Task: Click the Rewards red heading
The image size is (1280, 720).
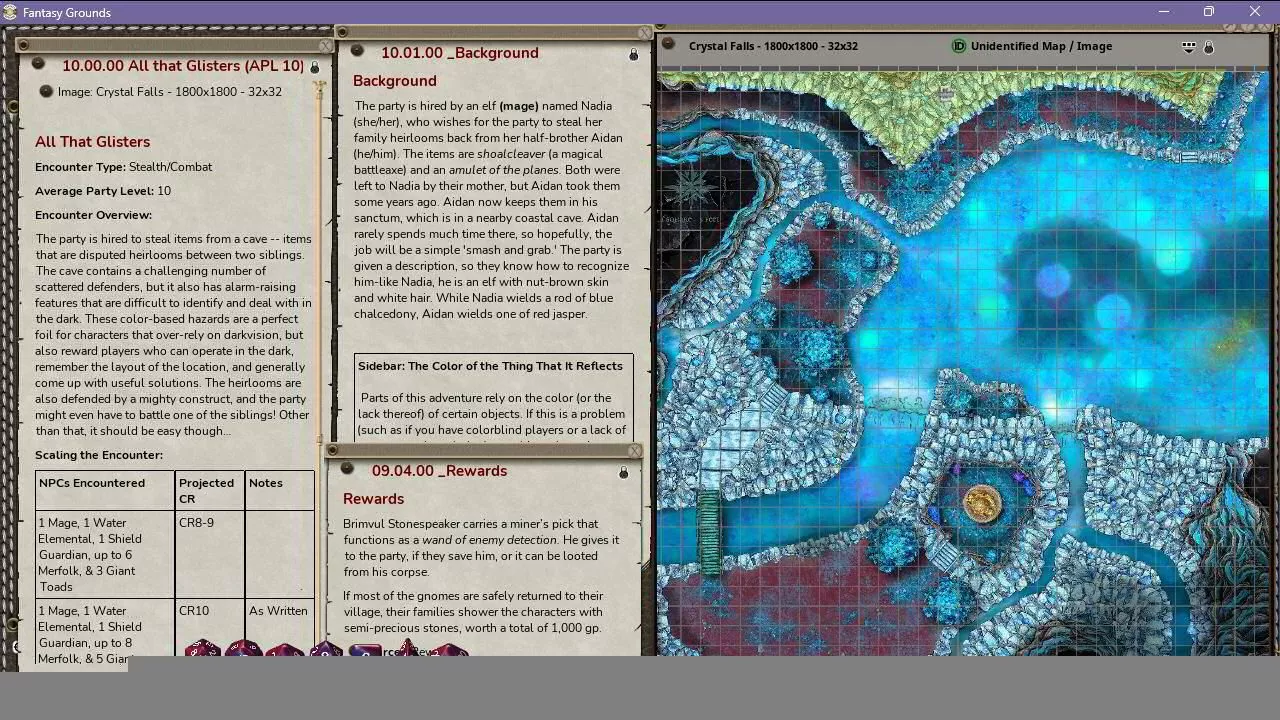Action: point(374,499)
